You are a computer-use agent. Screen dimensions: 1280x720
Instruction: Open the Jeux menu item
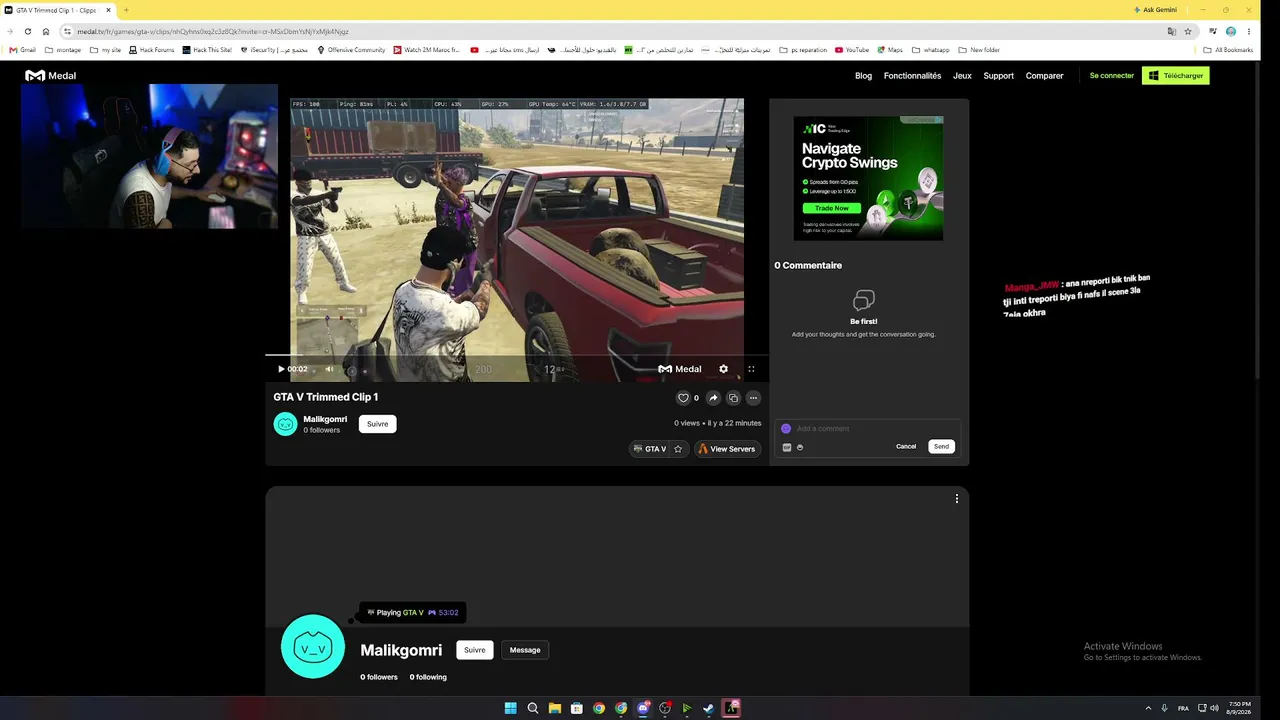(962, 76)
